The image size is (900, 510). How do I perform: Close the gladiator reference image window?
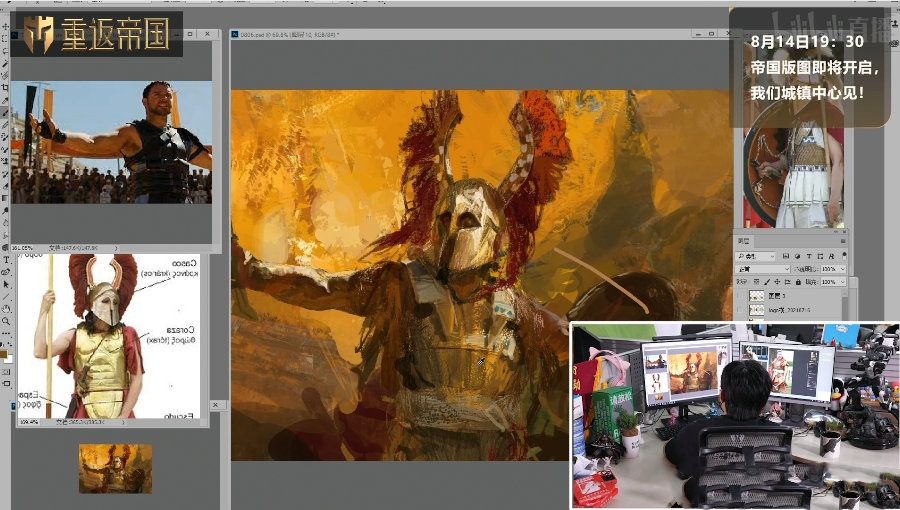[x=207, y=34]
